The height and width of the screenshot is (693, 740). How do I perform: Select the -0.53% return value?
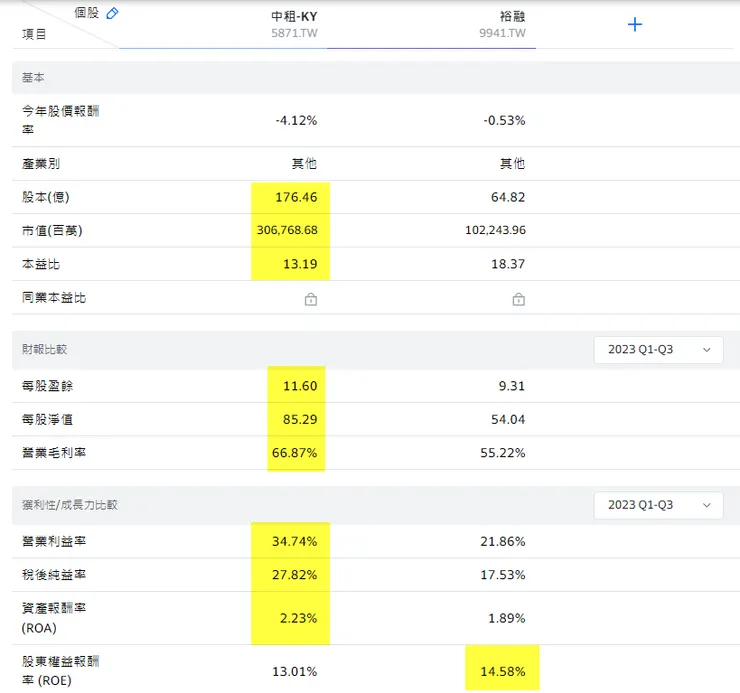[504, 120]
